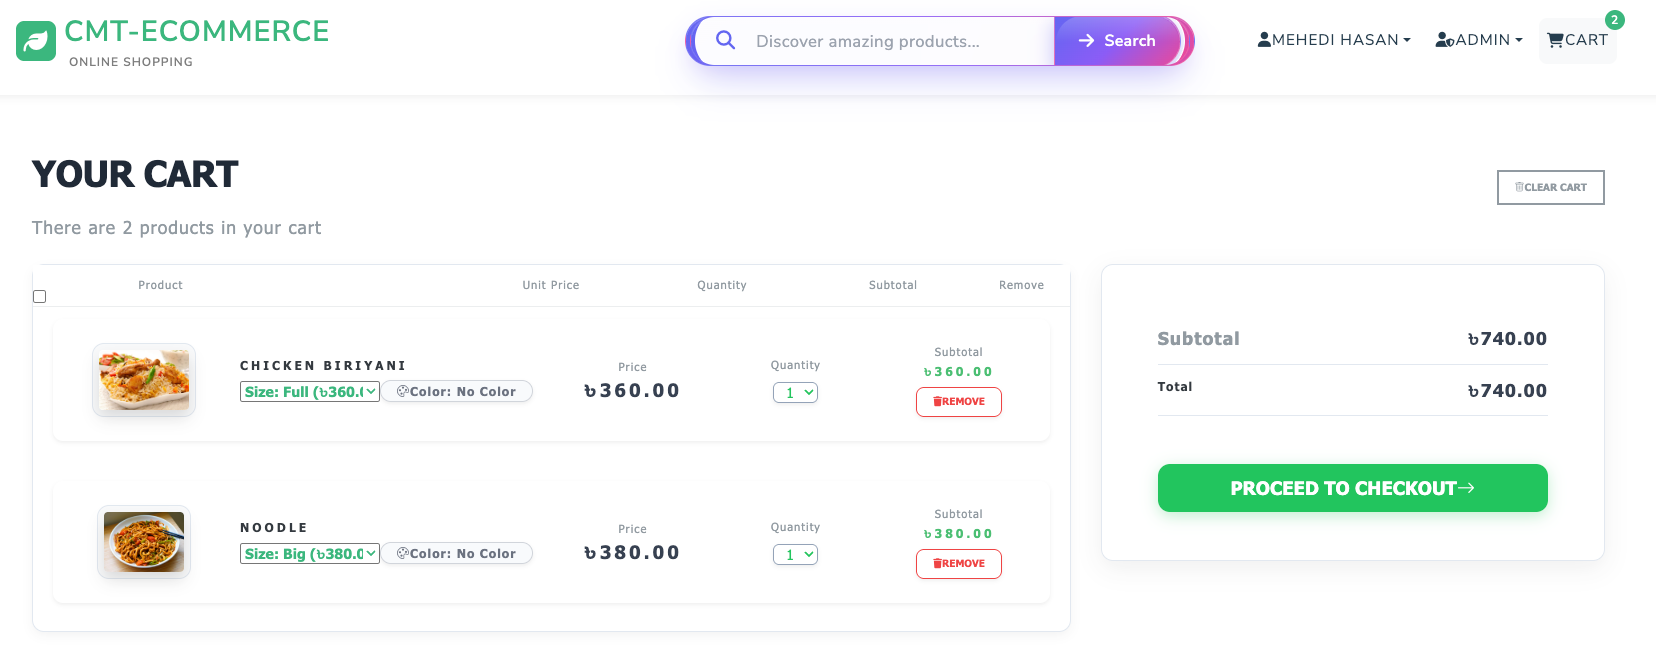This screenshot has height=649, width=1656.
Task: Click the Noodle product thumbnail
Action: pos(144,542)
